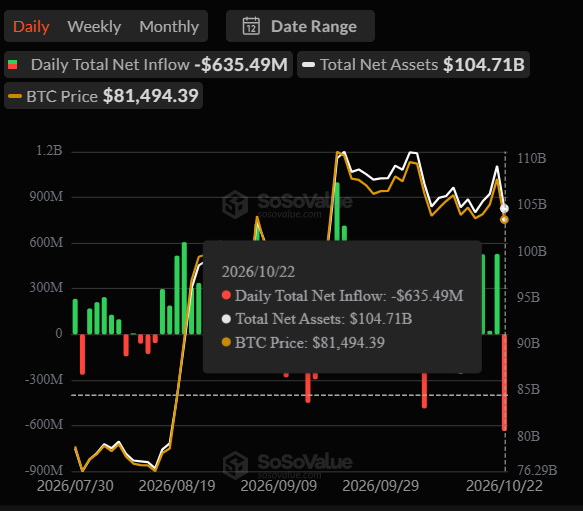Screen dimensions: 583x511
Task: Click the 110B right axis label
Action: [532, 158]
